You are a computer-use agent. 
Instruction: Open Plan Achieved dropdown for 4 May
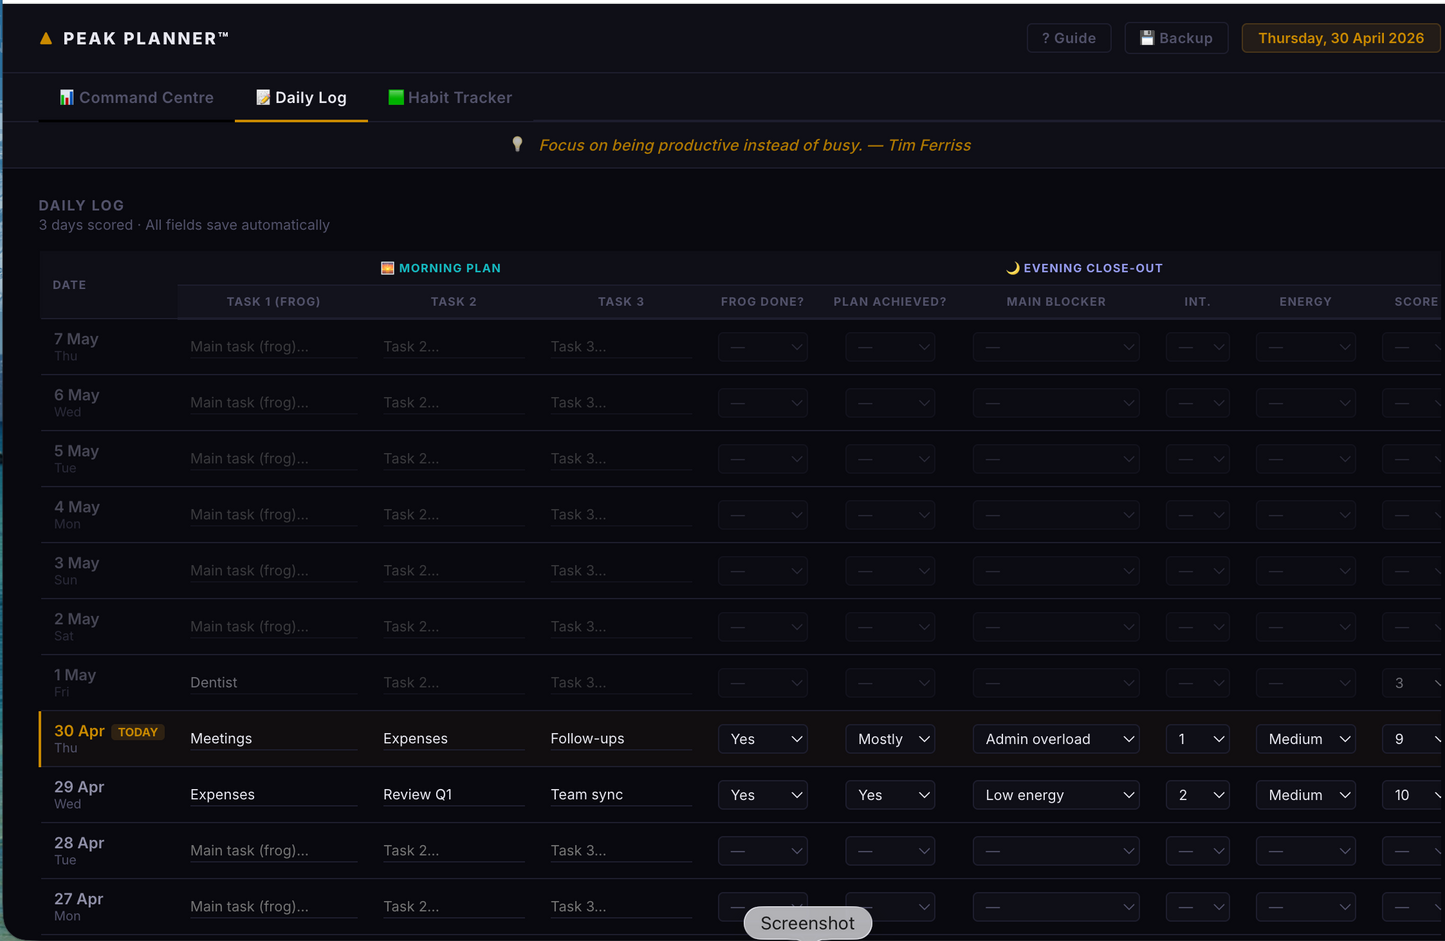click(x=890, y=515)
